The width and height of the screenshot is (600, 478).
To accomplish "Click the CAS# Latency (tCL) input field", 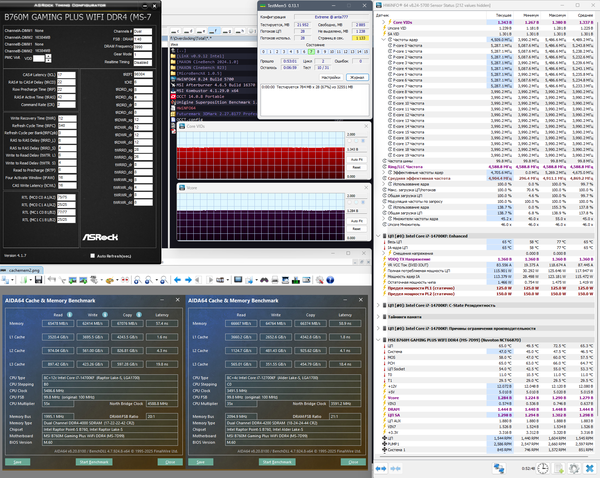I will (x=66, y=75).
